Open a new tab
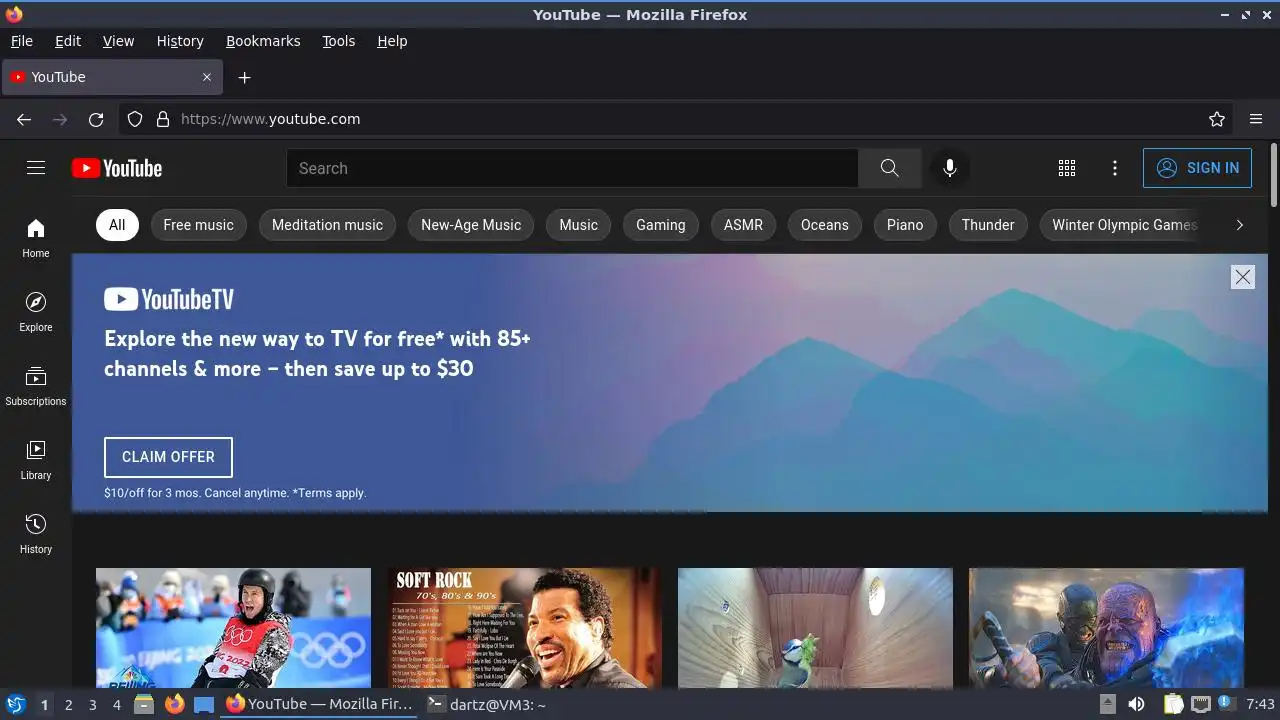 [244, 77]
